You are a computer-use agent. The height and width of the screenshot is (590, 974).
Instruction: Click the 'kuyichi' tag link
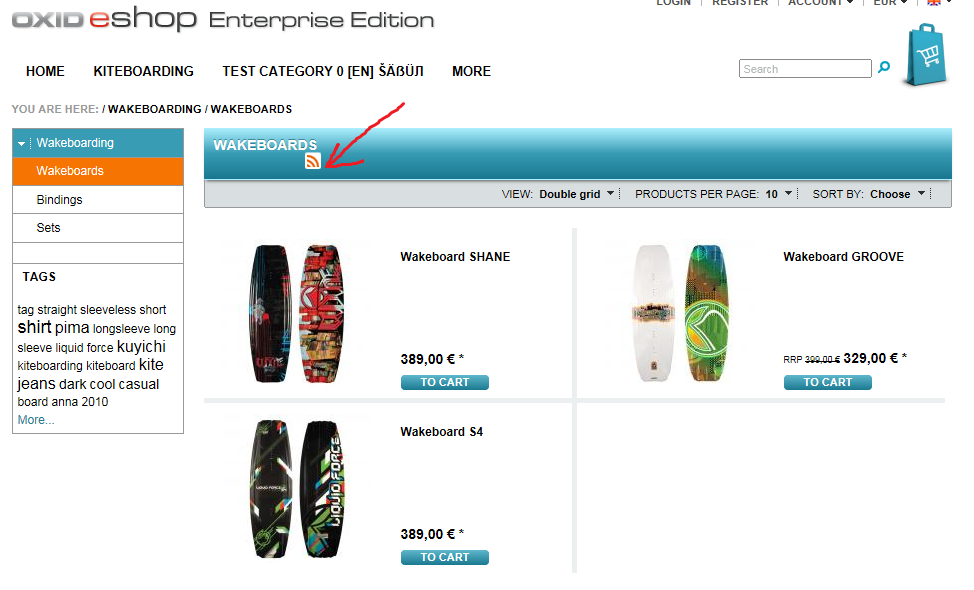click(x=141, y=347)
